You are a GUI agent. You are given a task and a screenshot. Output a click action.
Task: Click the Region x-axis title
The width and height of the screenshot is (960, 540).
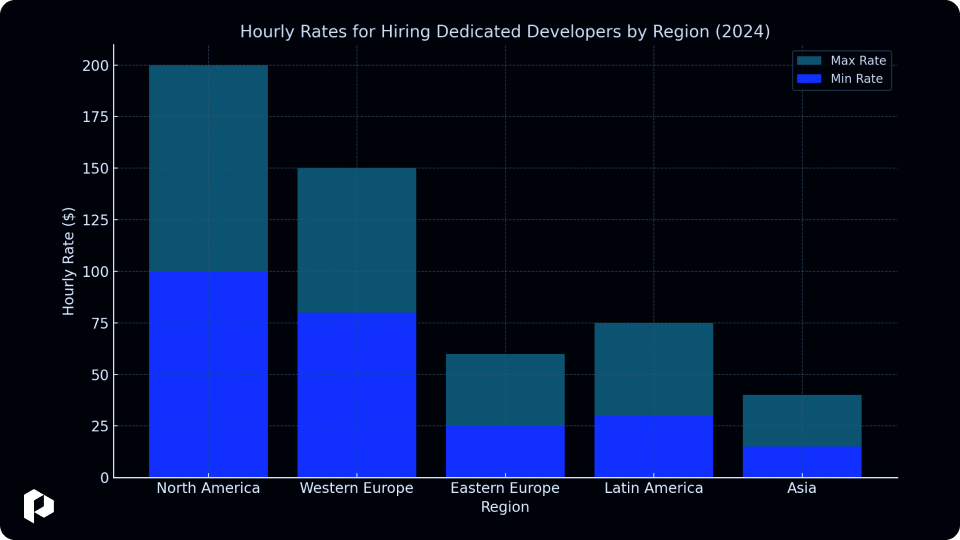[504, 507]
